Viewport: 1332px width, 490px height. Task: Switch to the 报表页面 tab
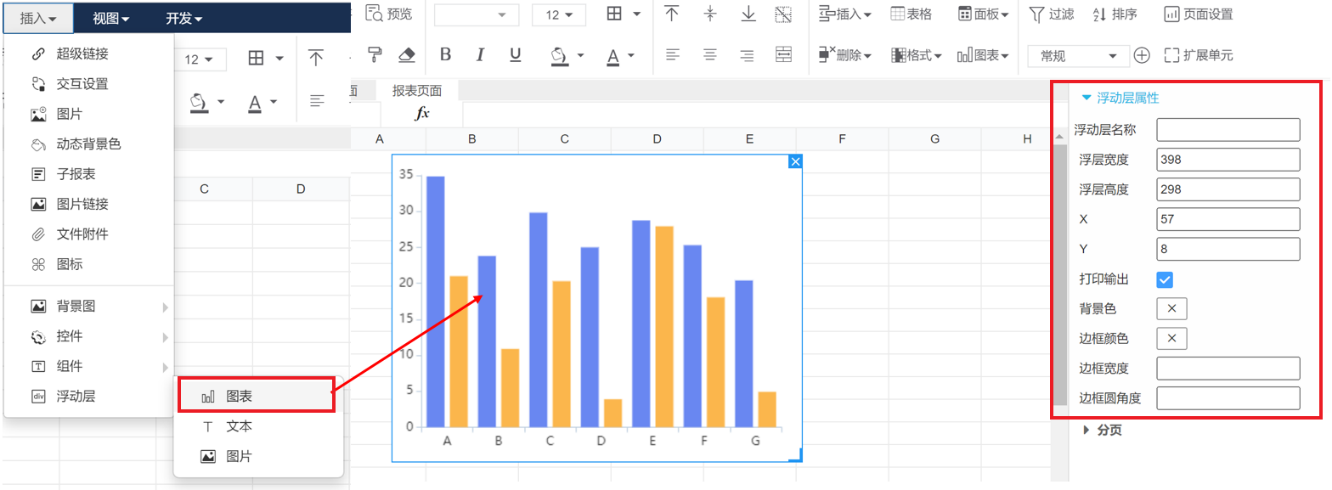coord(417,90)
